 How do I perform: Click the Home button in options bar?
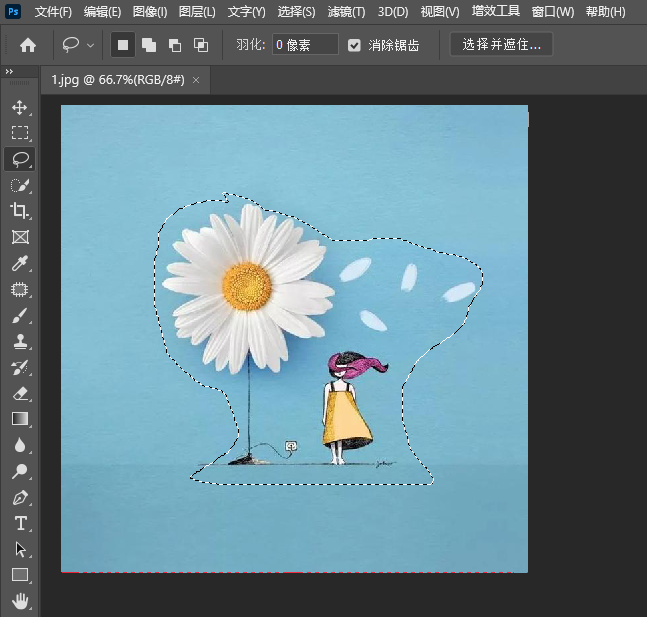[x=28, y=45]
